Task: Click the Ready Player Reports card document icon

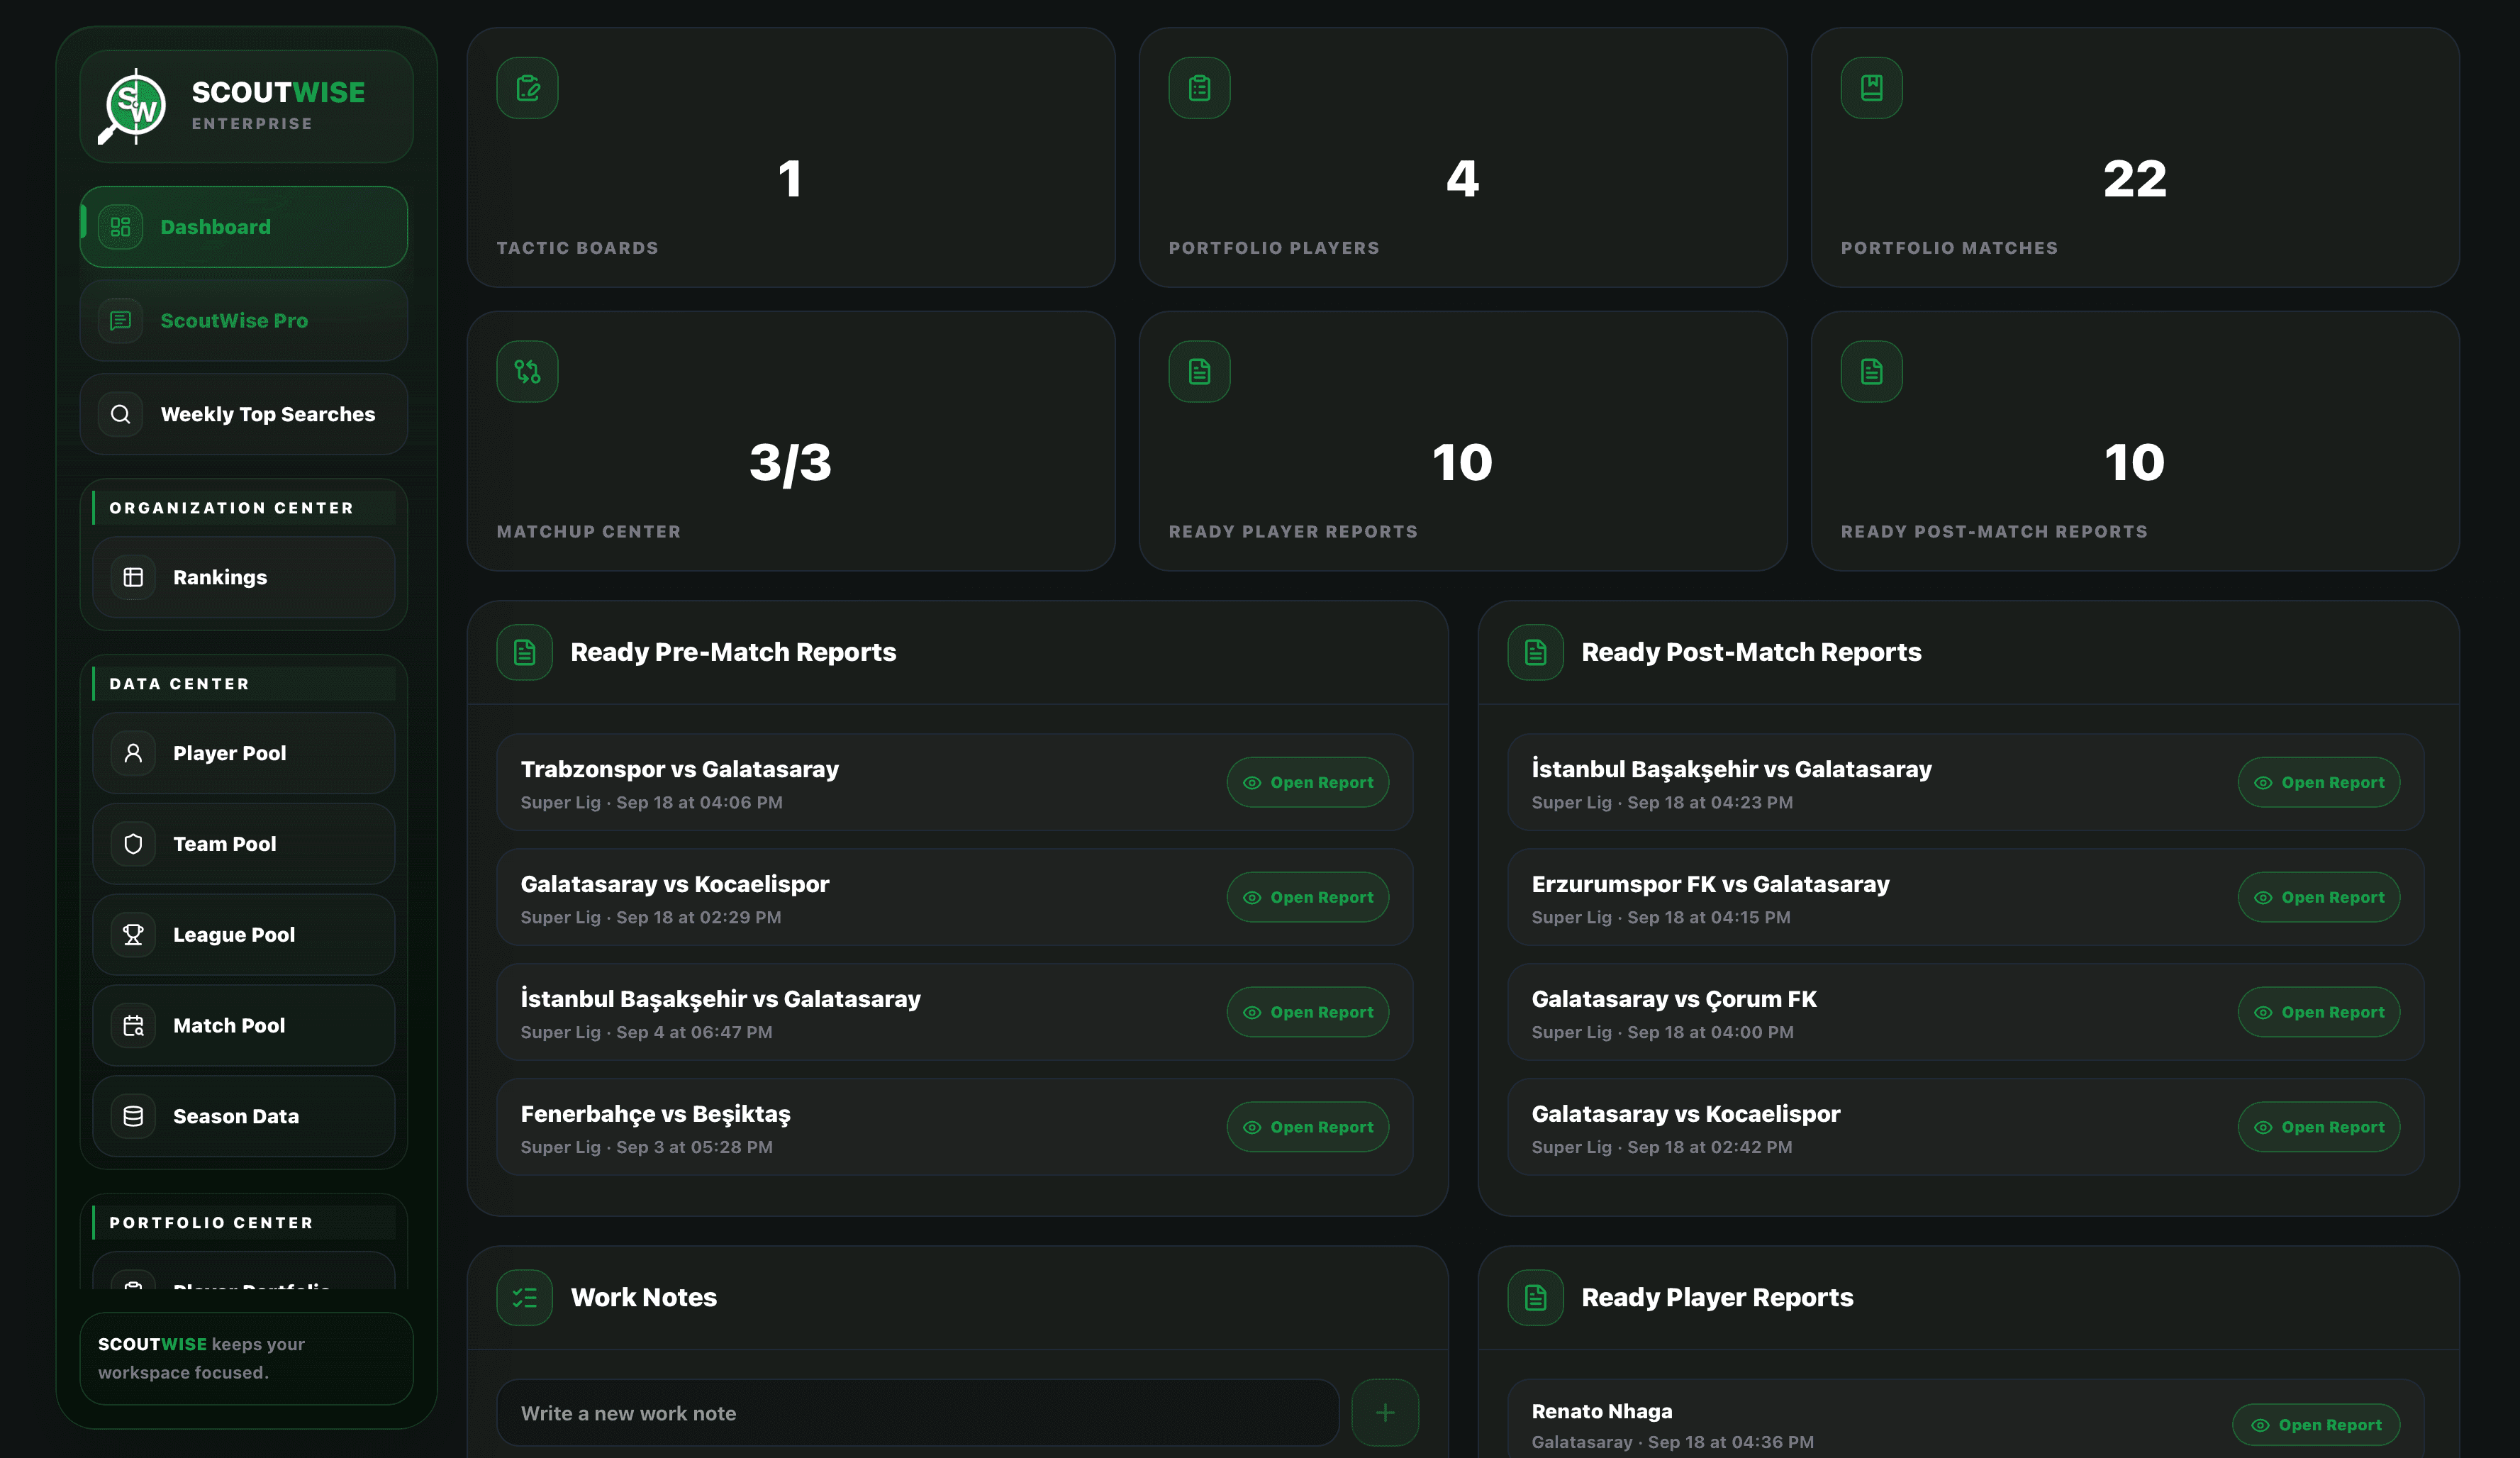Action: coord(1200,372)
